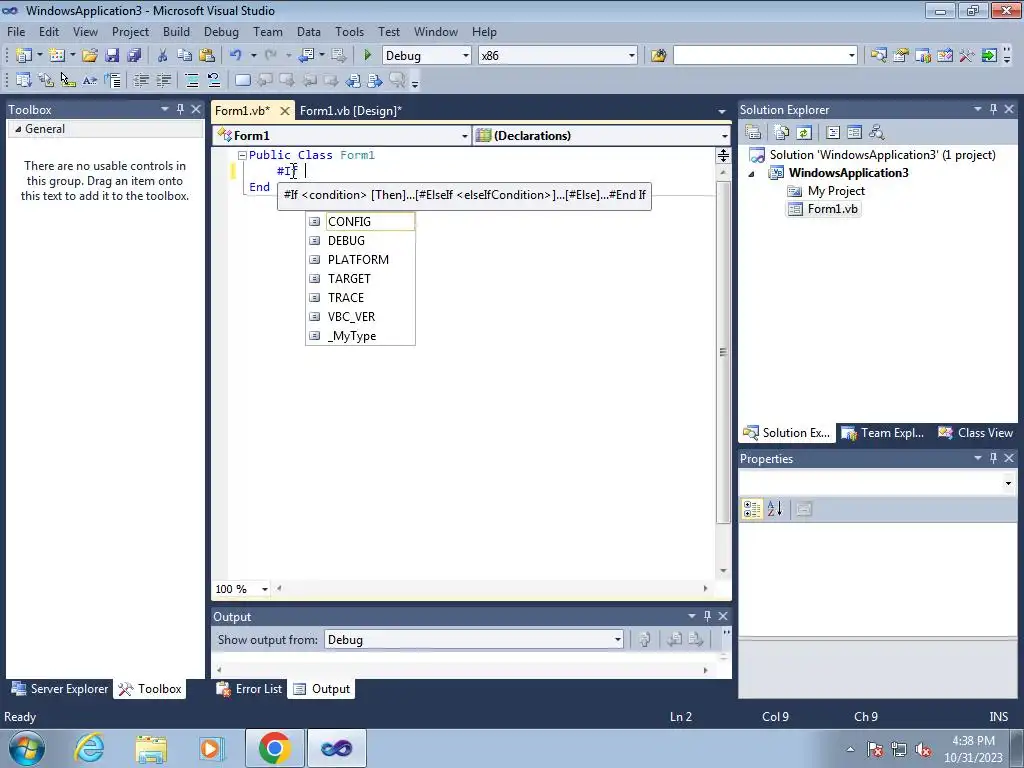This screenshot has height=768, width=1024.
Task: Click the View Designer icon in Solution Explorer
Action: [x=854, y=133]
